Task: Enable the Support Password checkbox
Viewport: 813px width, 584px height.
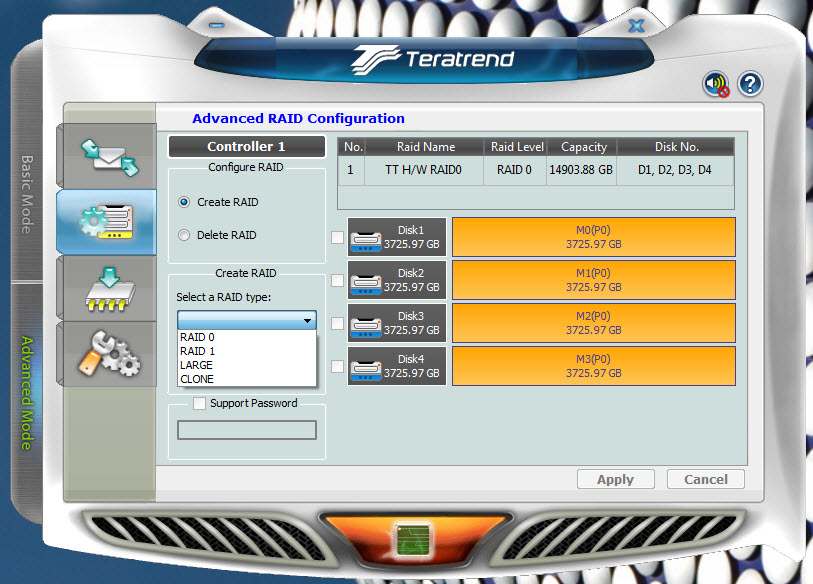Action: coord(199,403)
